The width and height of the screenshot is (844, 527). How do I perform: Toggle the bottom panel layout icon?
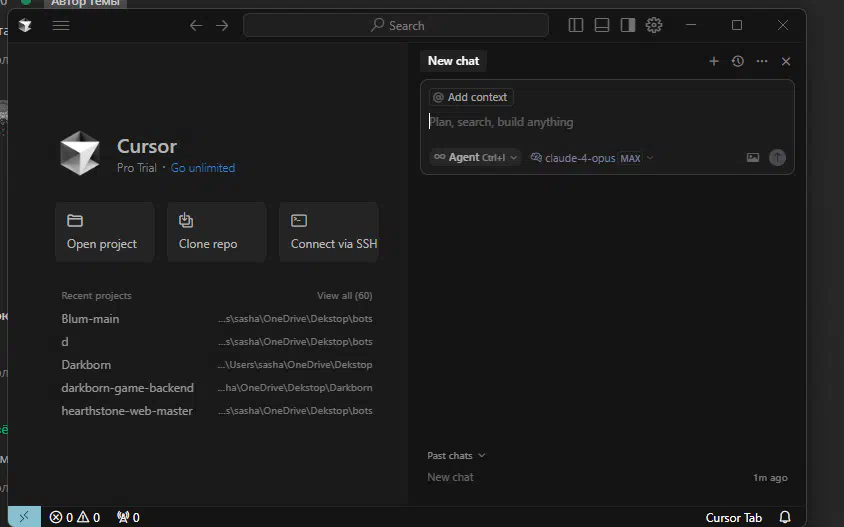pyautogui.click(x=602, y=25)
